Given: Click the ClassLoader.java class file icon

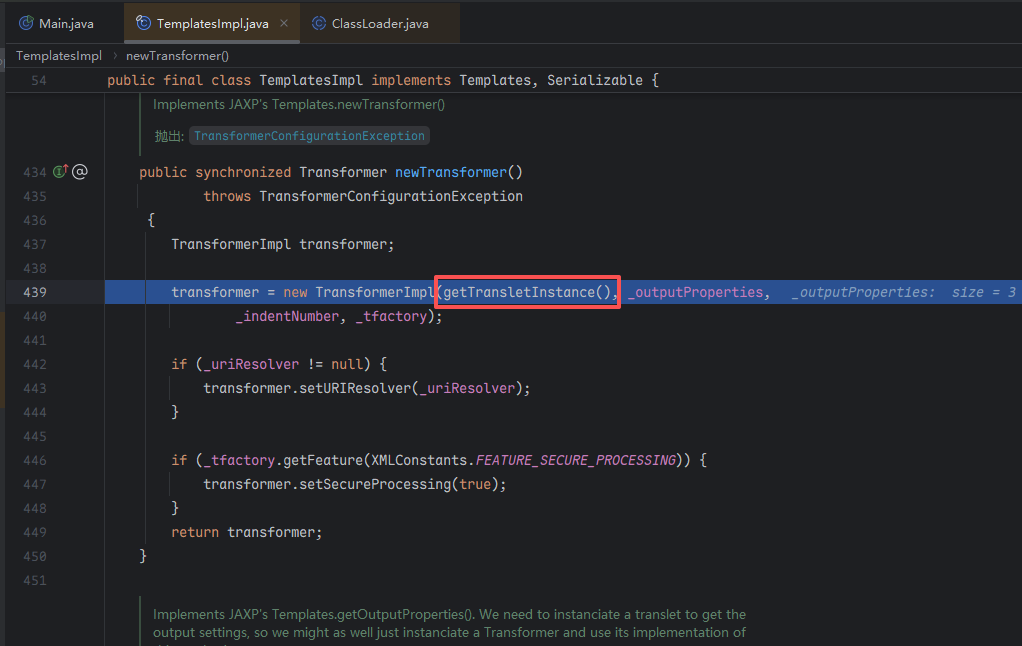Looking at the screenshot, I should pos(319,23).
